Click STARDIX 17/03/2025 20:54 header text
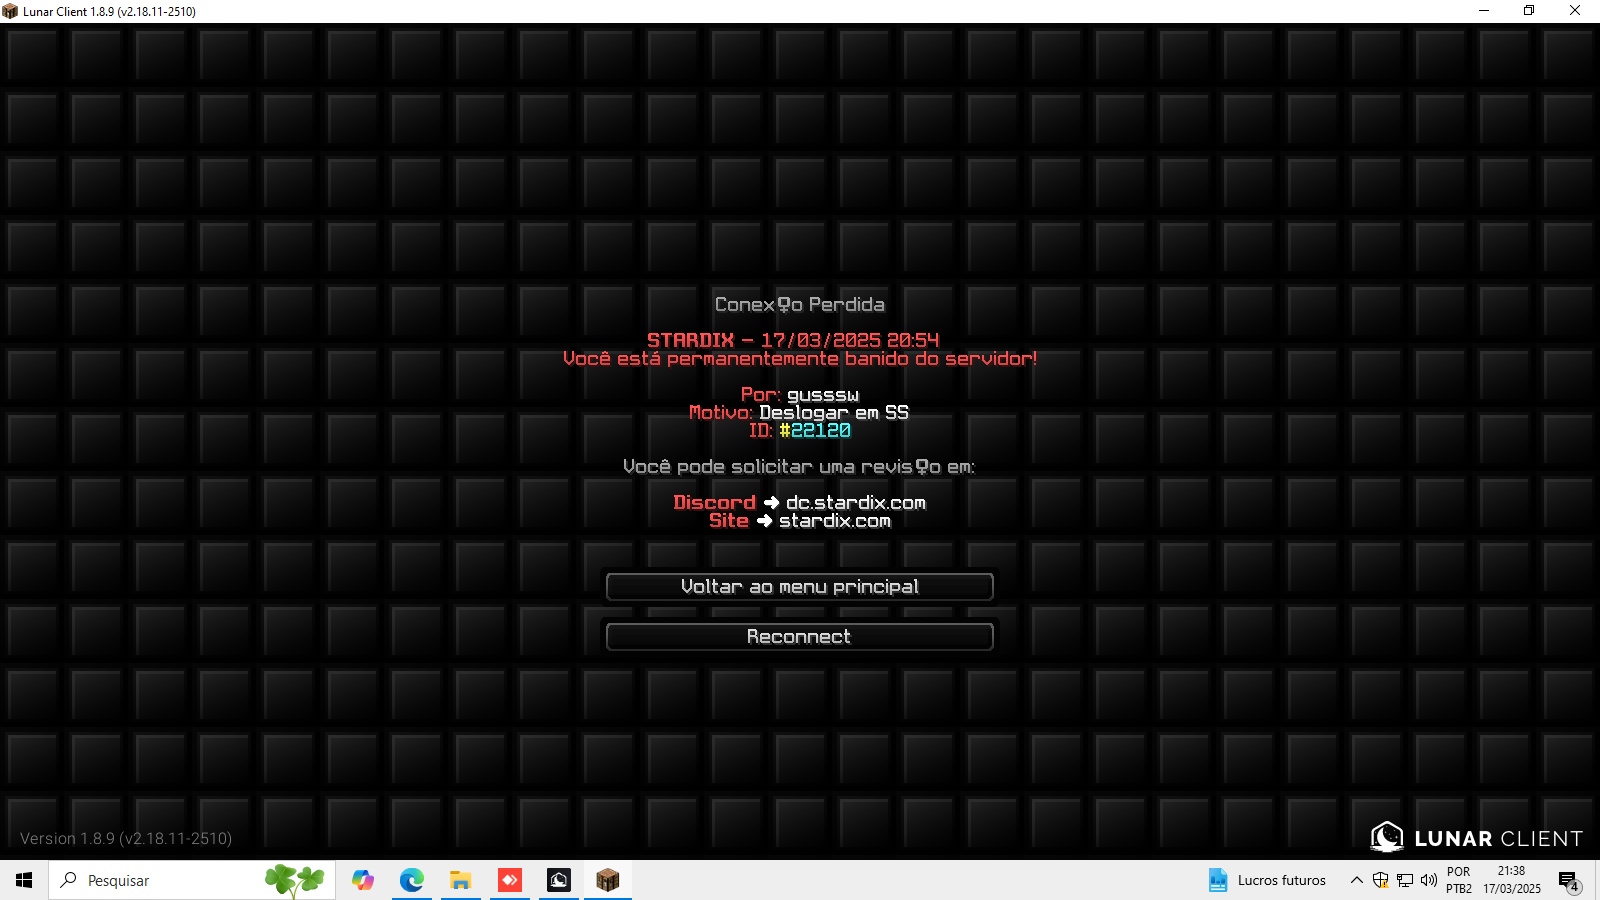The height and width of the screenshot is (900, 1600). pos(793,340)
